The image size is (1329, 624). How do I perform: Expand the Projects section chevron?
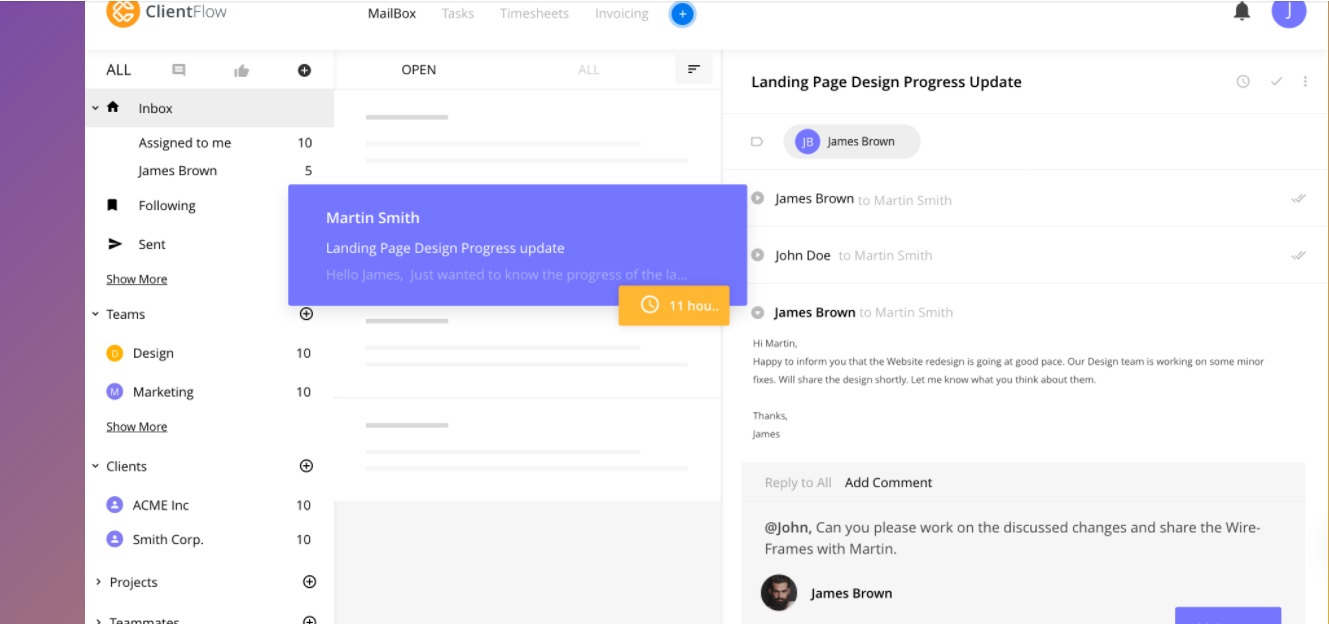point(98,582)
